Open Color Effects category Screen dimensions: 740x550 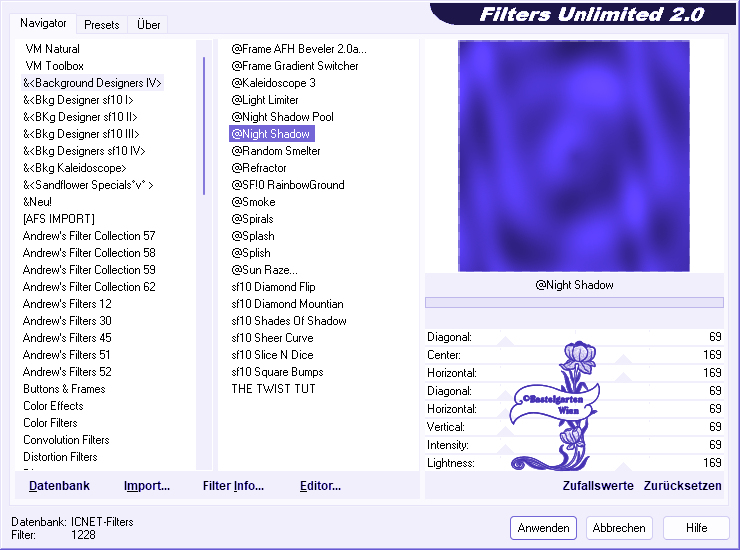[x=53, y=406]
